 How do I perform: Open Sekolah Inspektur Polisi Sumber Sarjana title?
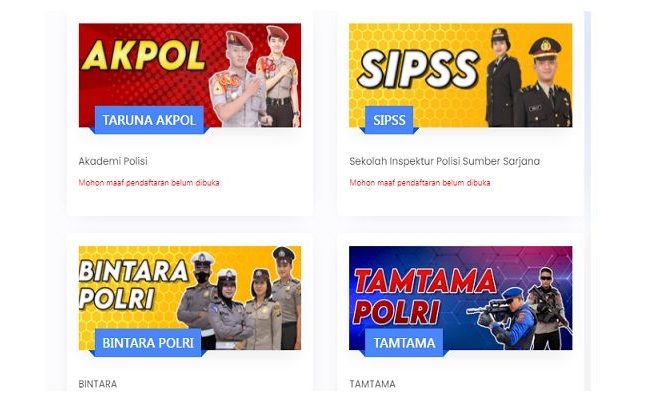[444, 161]
